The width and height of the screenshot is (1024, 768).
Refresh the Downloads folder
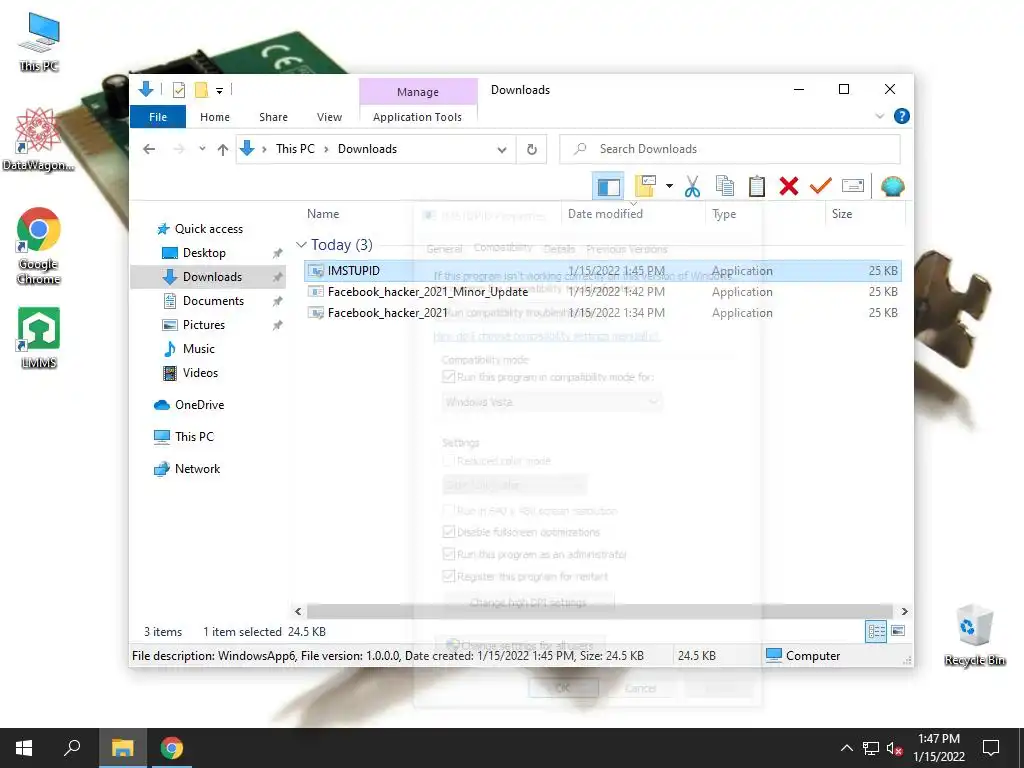pyautogui.click(x=532, y=150)
